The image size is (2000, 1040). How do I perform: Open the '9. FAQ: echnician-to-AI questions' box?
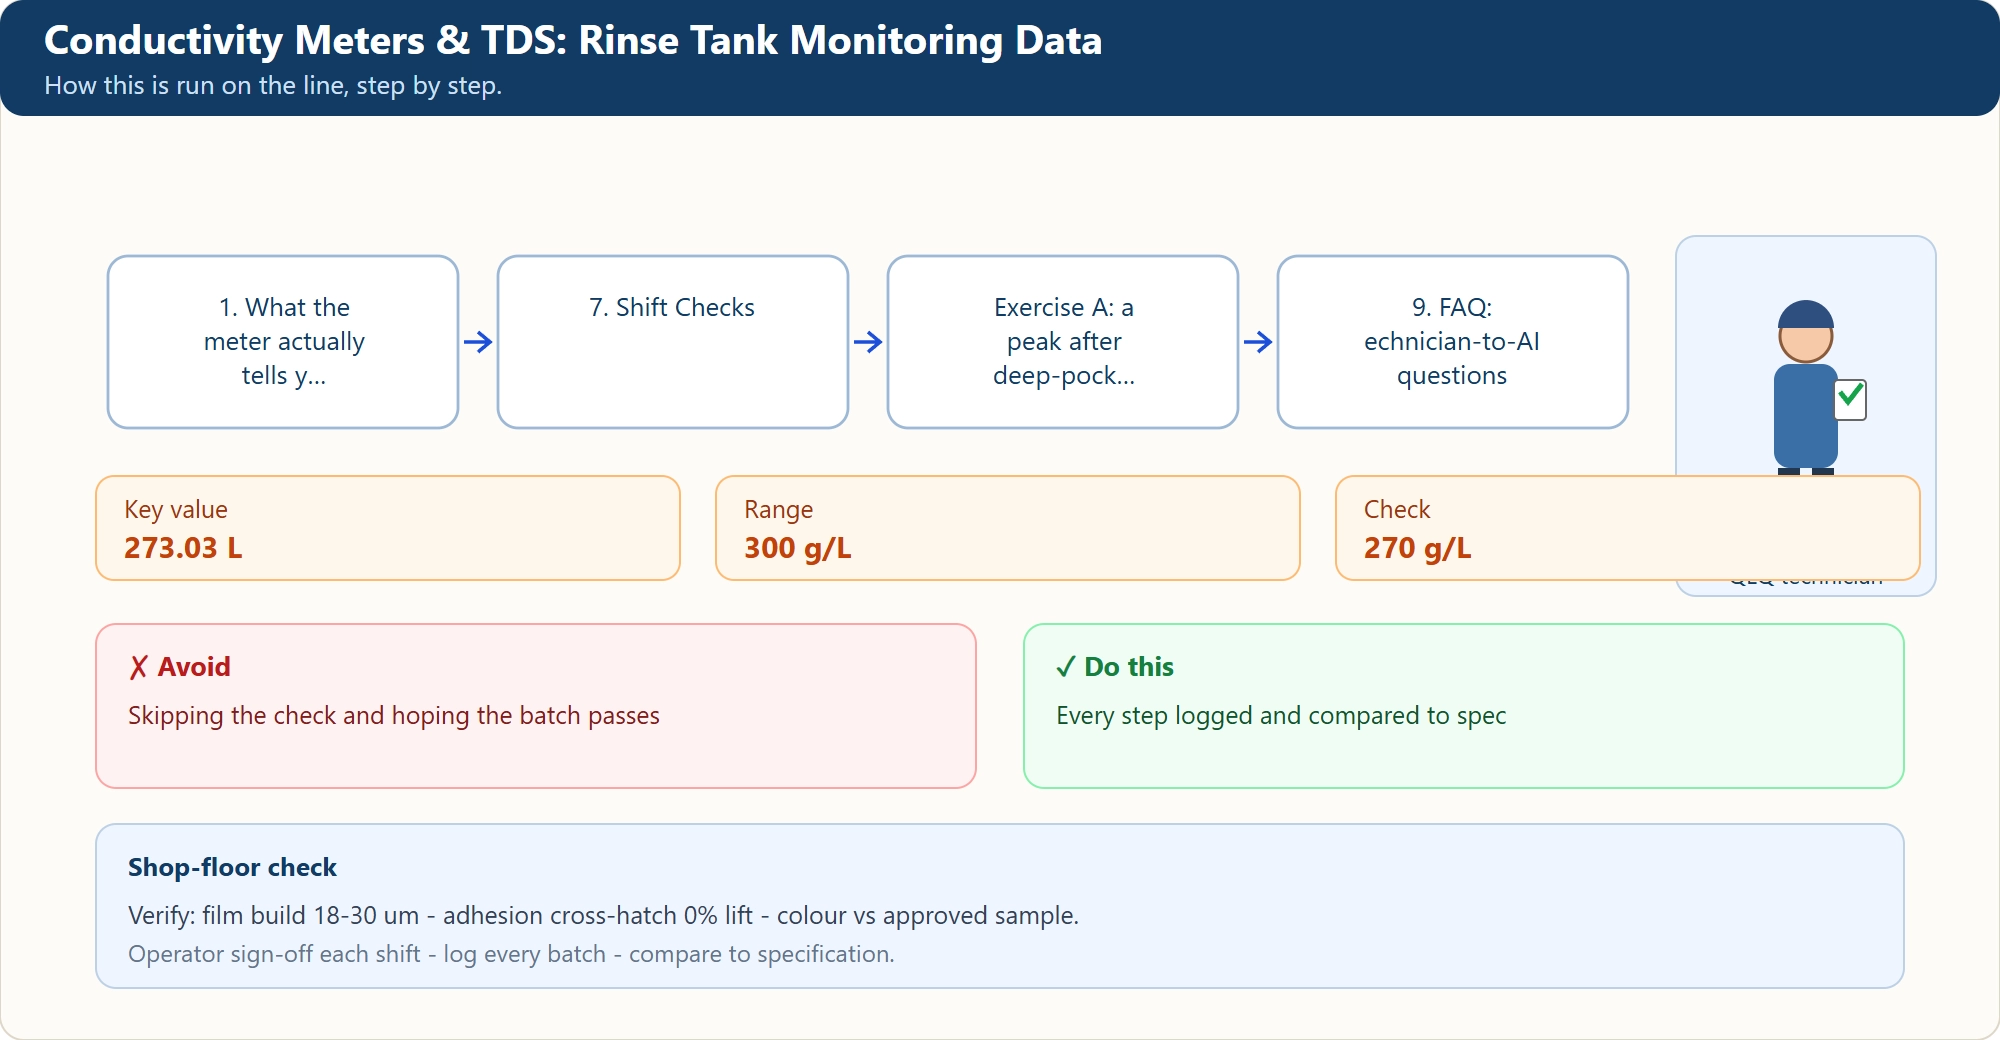[1453, 342]
